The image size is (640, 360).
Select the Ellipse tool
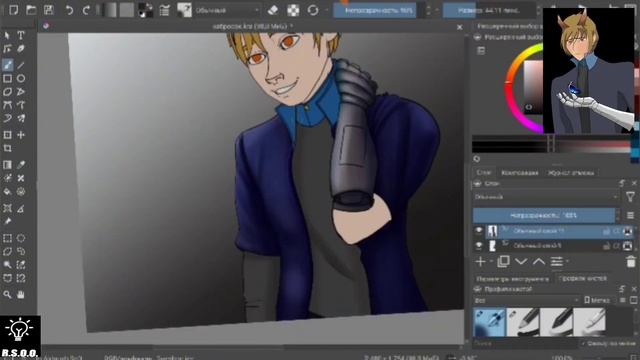click(21, 78)
